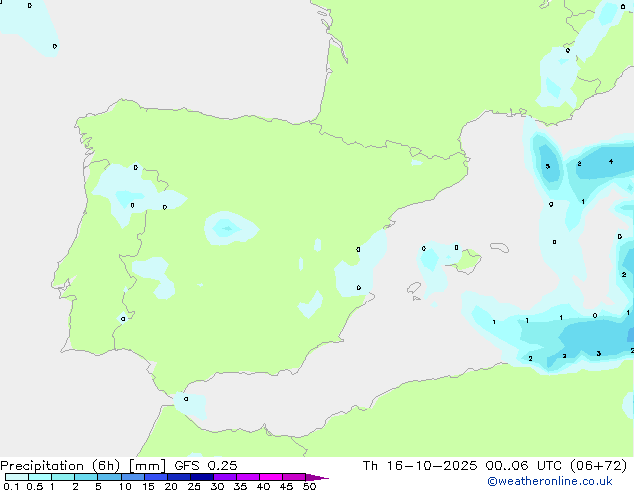Click the 'GFS 0.25' model label
Viewport: 634px width, 490px height.
[x=206, y=466]
